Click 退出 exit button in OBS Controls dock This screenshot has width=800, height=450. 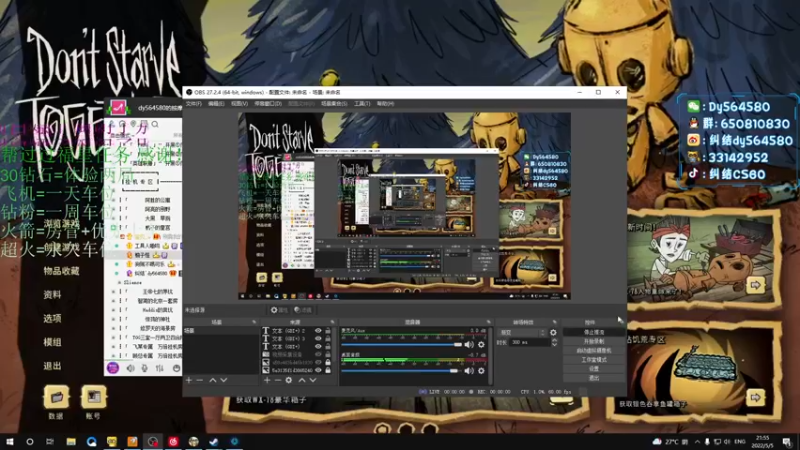click(594, 378)
